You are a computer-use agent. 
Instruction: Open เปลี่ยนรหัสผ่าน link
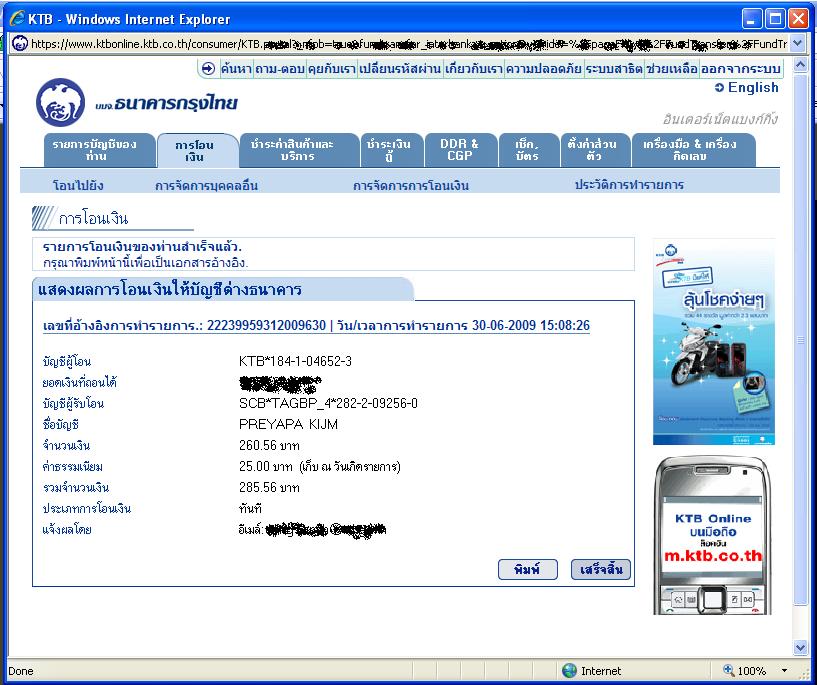coord(400,68)
